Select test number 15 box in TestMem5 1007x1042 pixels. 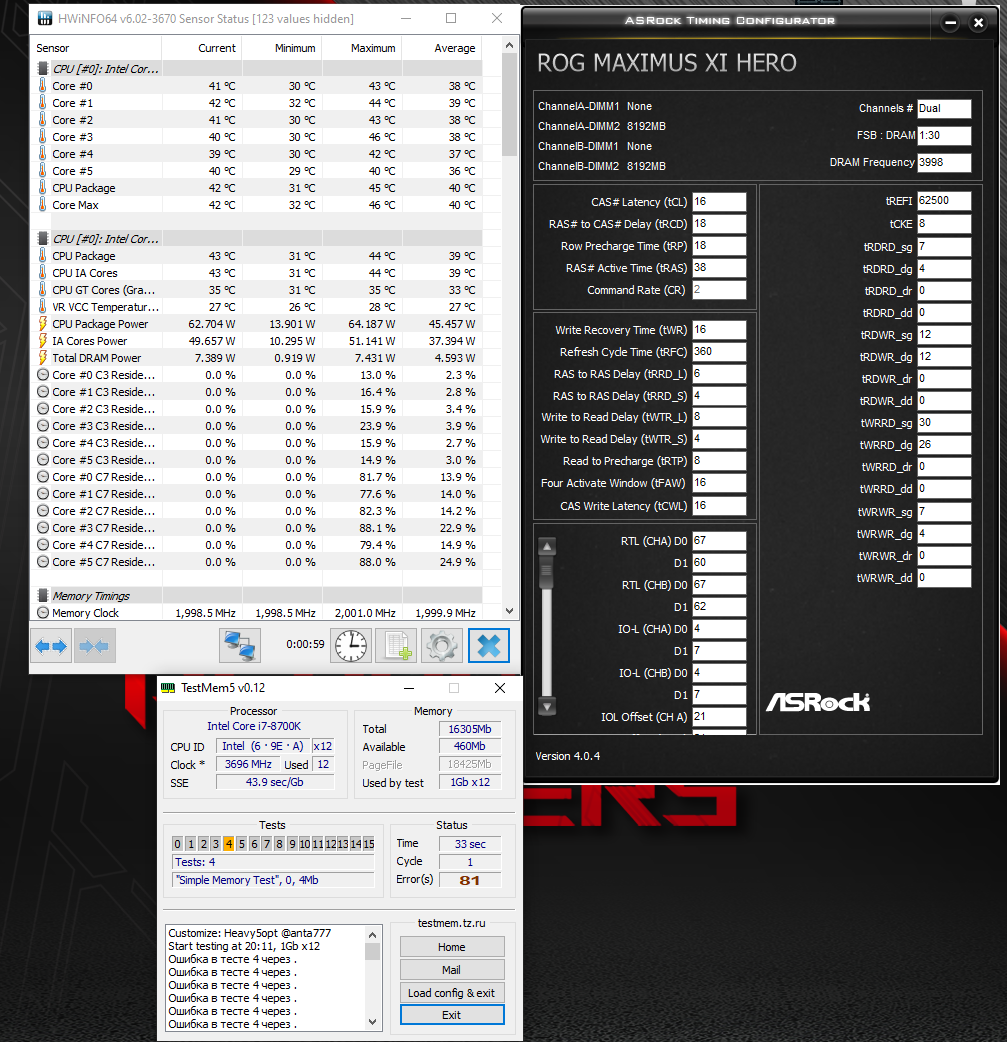[369, 844]
